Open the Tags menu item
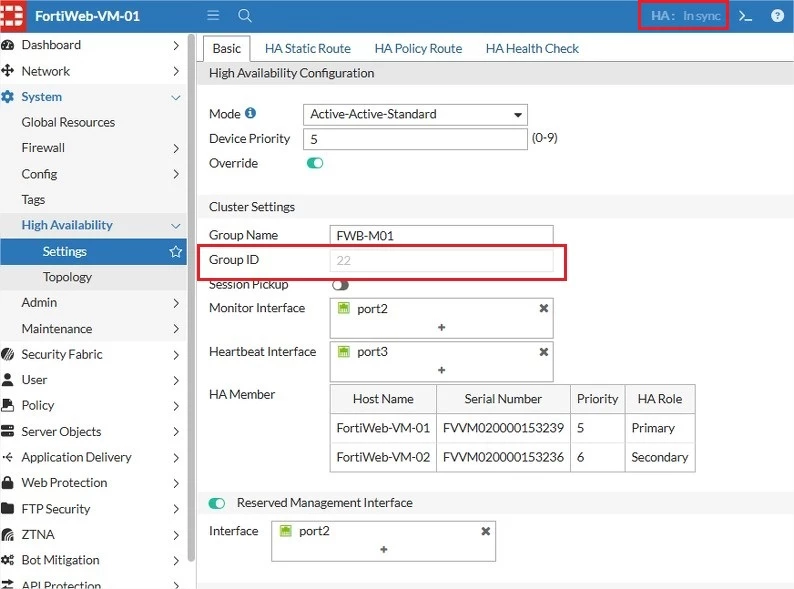Image resolution: width=794 pixels, height=589 pixels. click(33, 200)
